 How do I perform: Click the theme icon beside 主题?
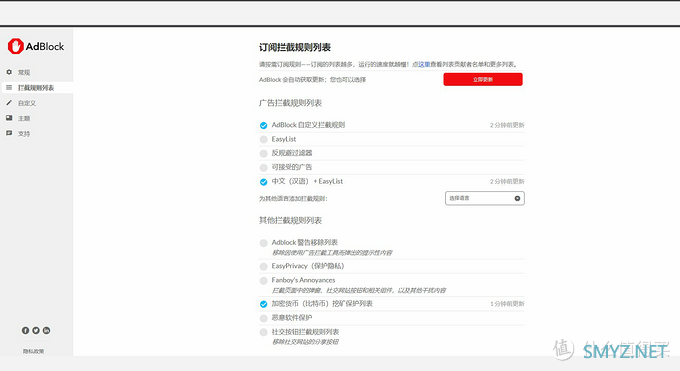[9, 118]
